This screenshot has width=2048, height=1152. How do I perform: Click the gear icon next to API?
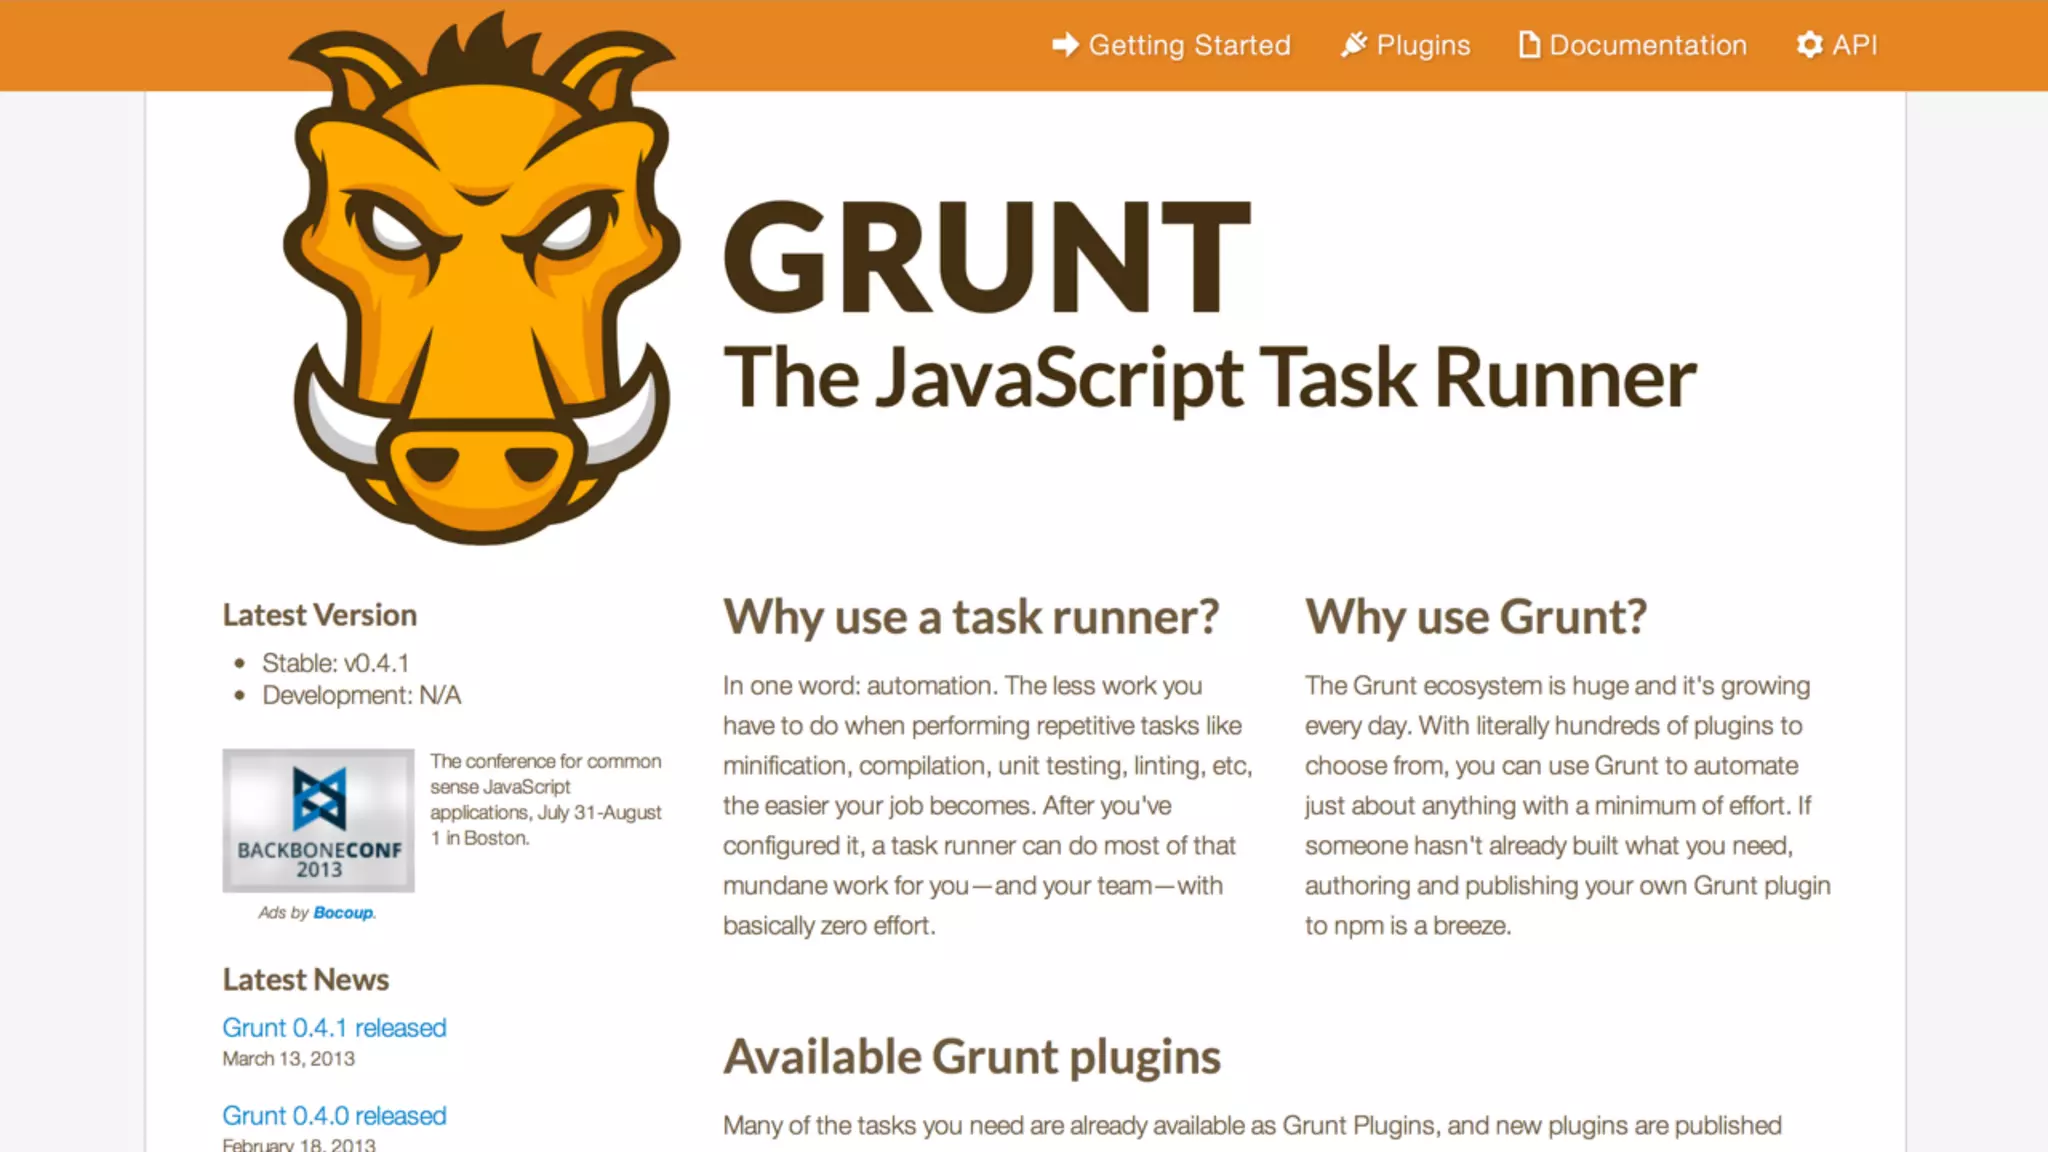(1809, 45)
